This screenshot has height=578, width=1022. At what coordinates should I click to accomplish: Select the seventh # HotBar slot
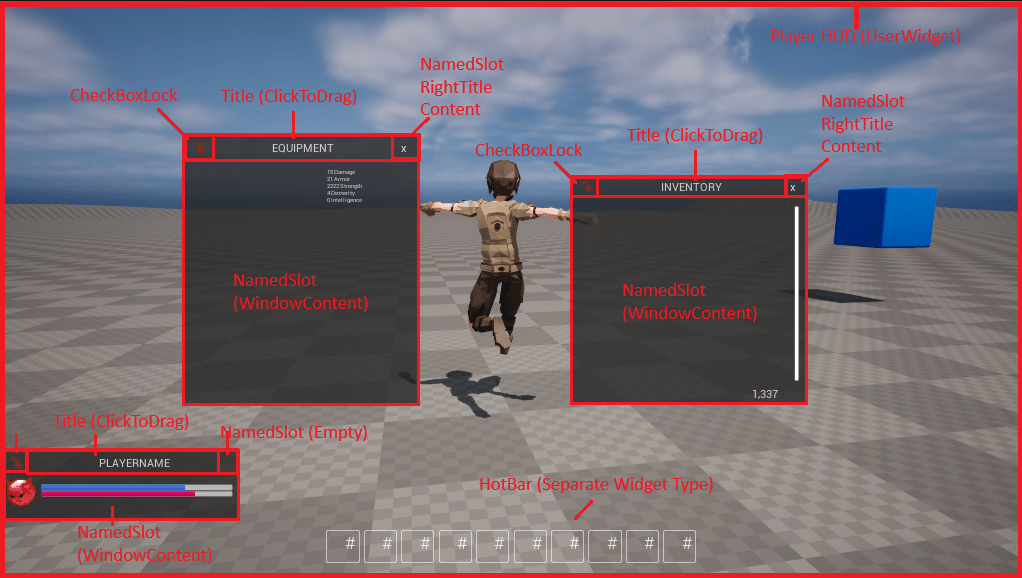click(567, 546)
